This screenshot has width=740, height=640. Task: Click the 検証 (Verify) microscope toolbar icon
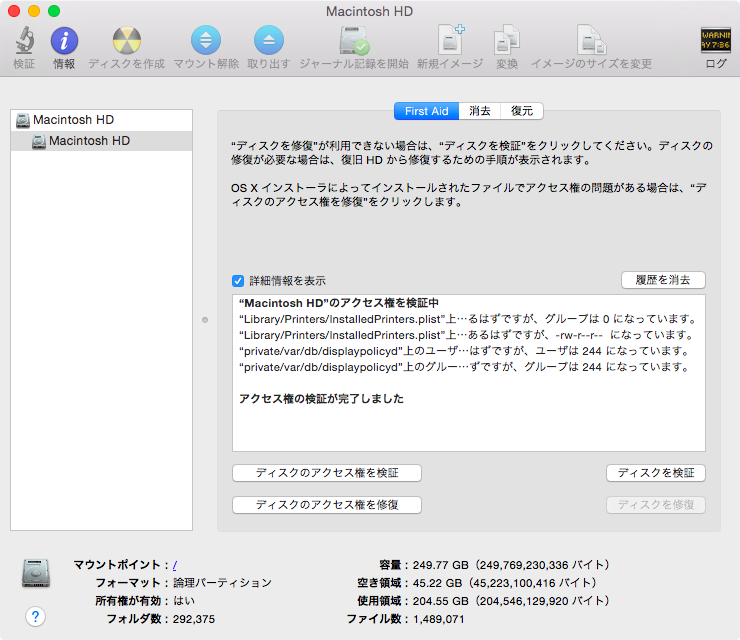tap(24, 40)
